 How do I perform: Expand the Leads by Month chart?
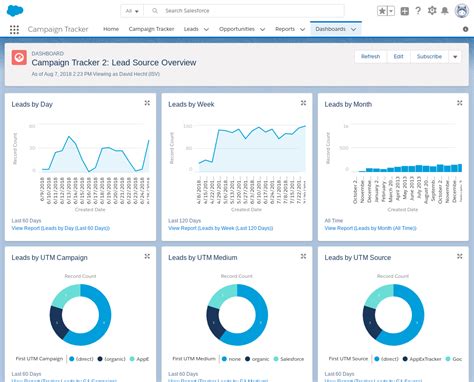pyautogui.click(x=460, y=103)
